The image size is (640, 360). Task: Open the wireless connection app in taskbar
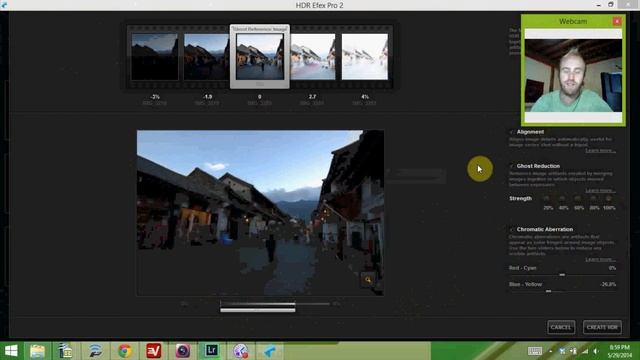(x=96, y=351)
